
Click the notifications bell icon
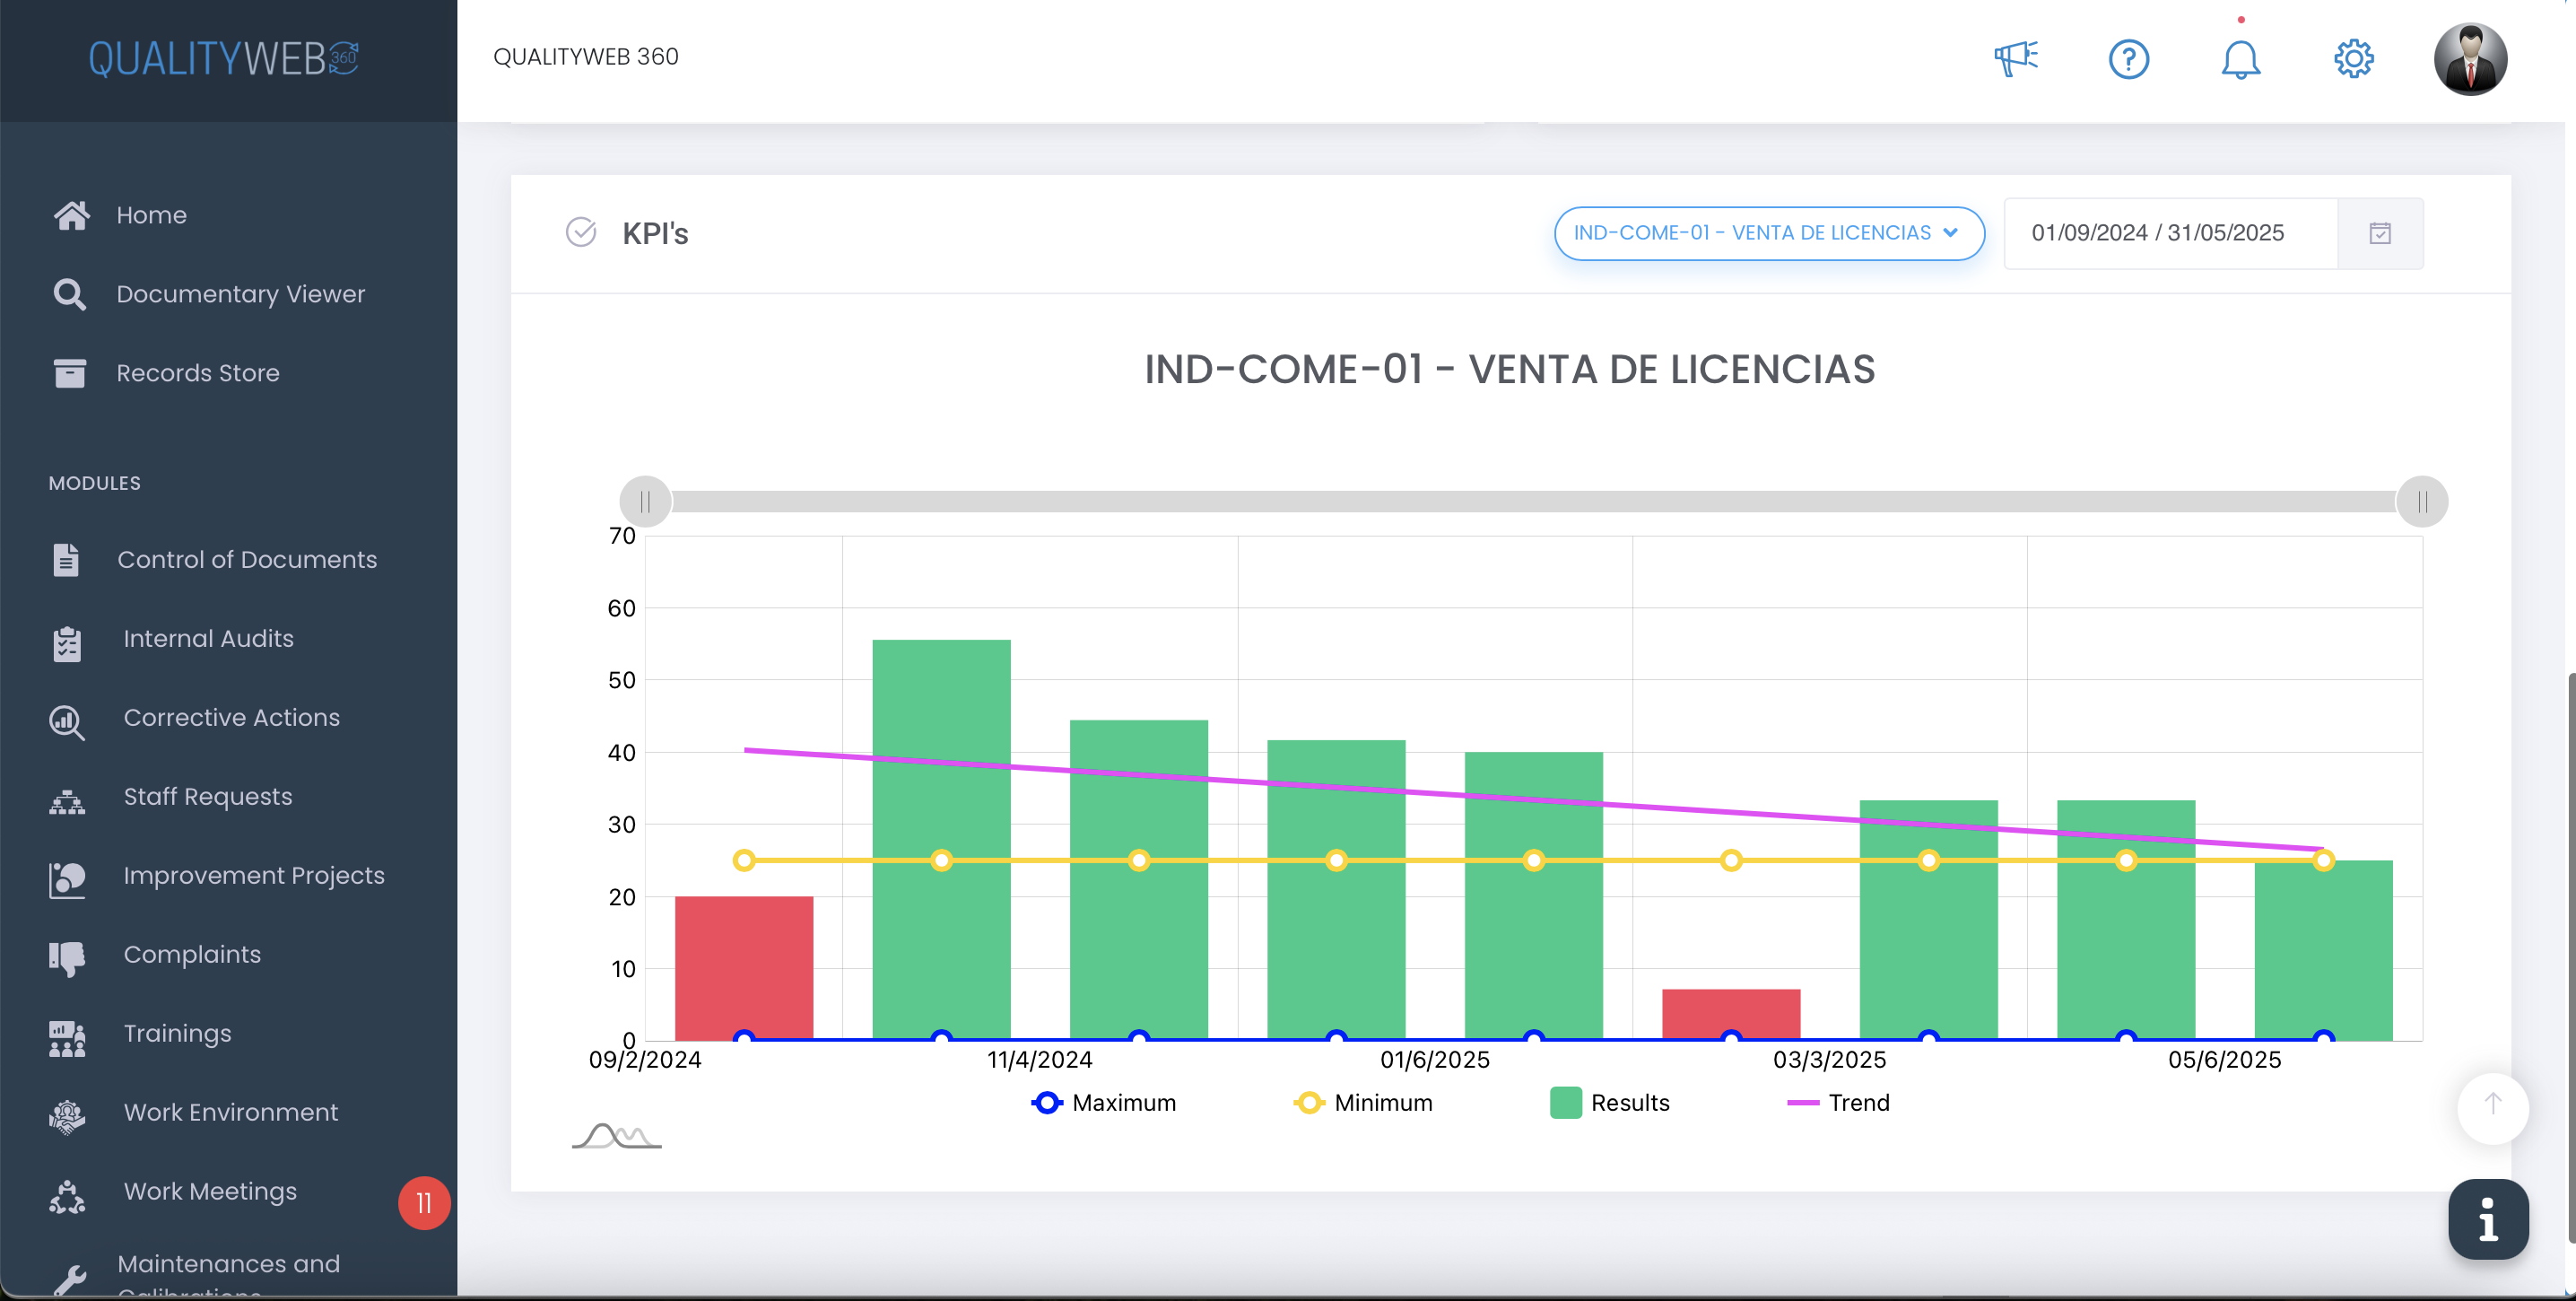(2241, 59)
